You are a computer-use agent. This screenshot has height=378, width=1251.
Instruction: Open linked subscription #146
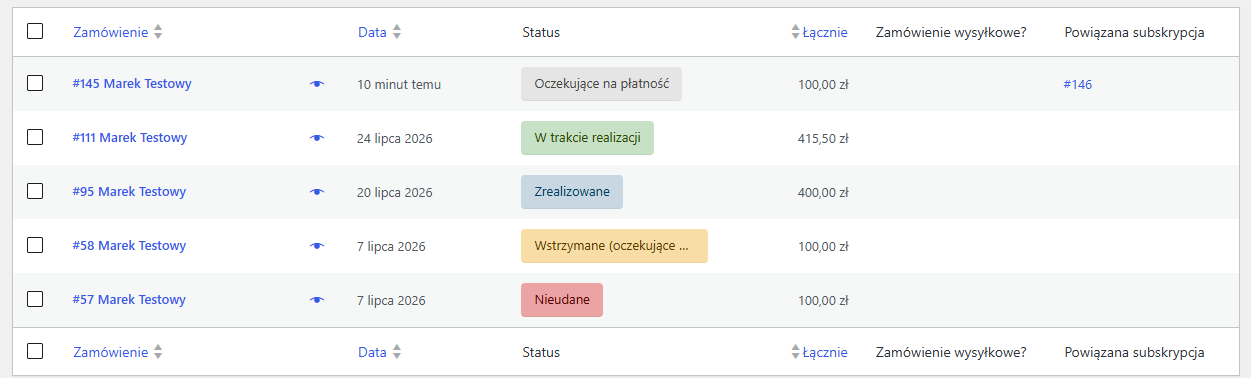pyautogui.click(x=1078, y=85)
